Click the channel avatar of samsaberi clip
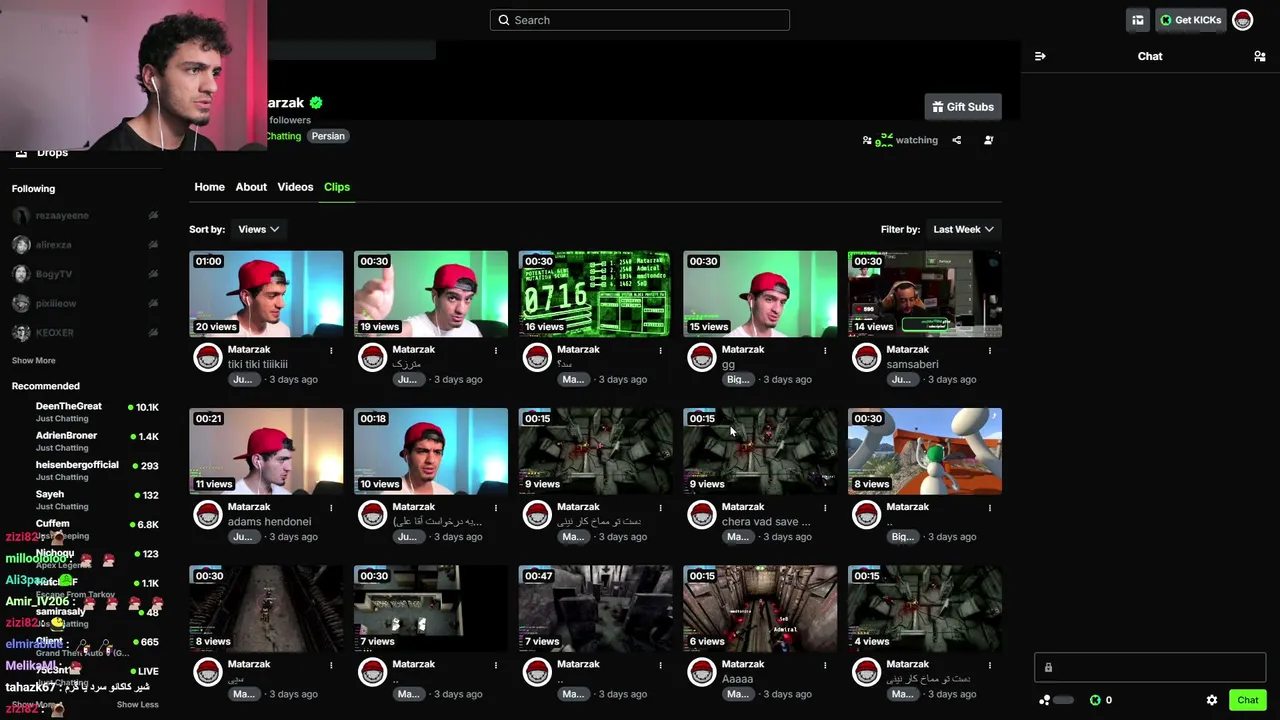 point(867,357)
